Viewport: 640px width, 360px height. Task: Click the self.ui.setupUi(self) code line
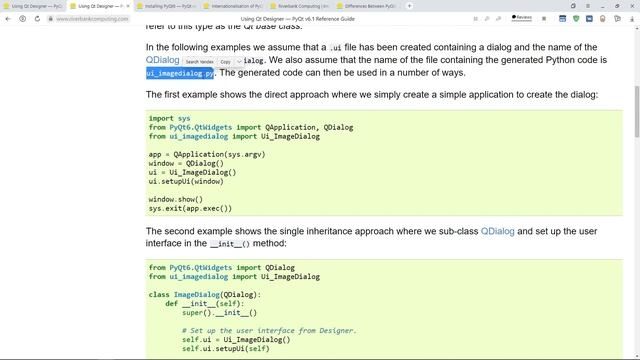[226, 349]
